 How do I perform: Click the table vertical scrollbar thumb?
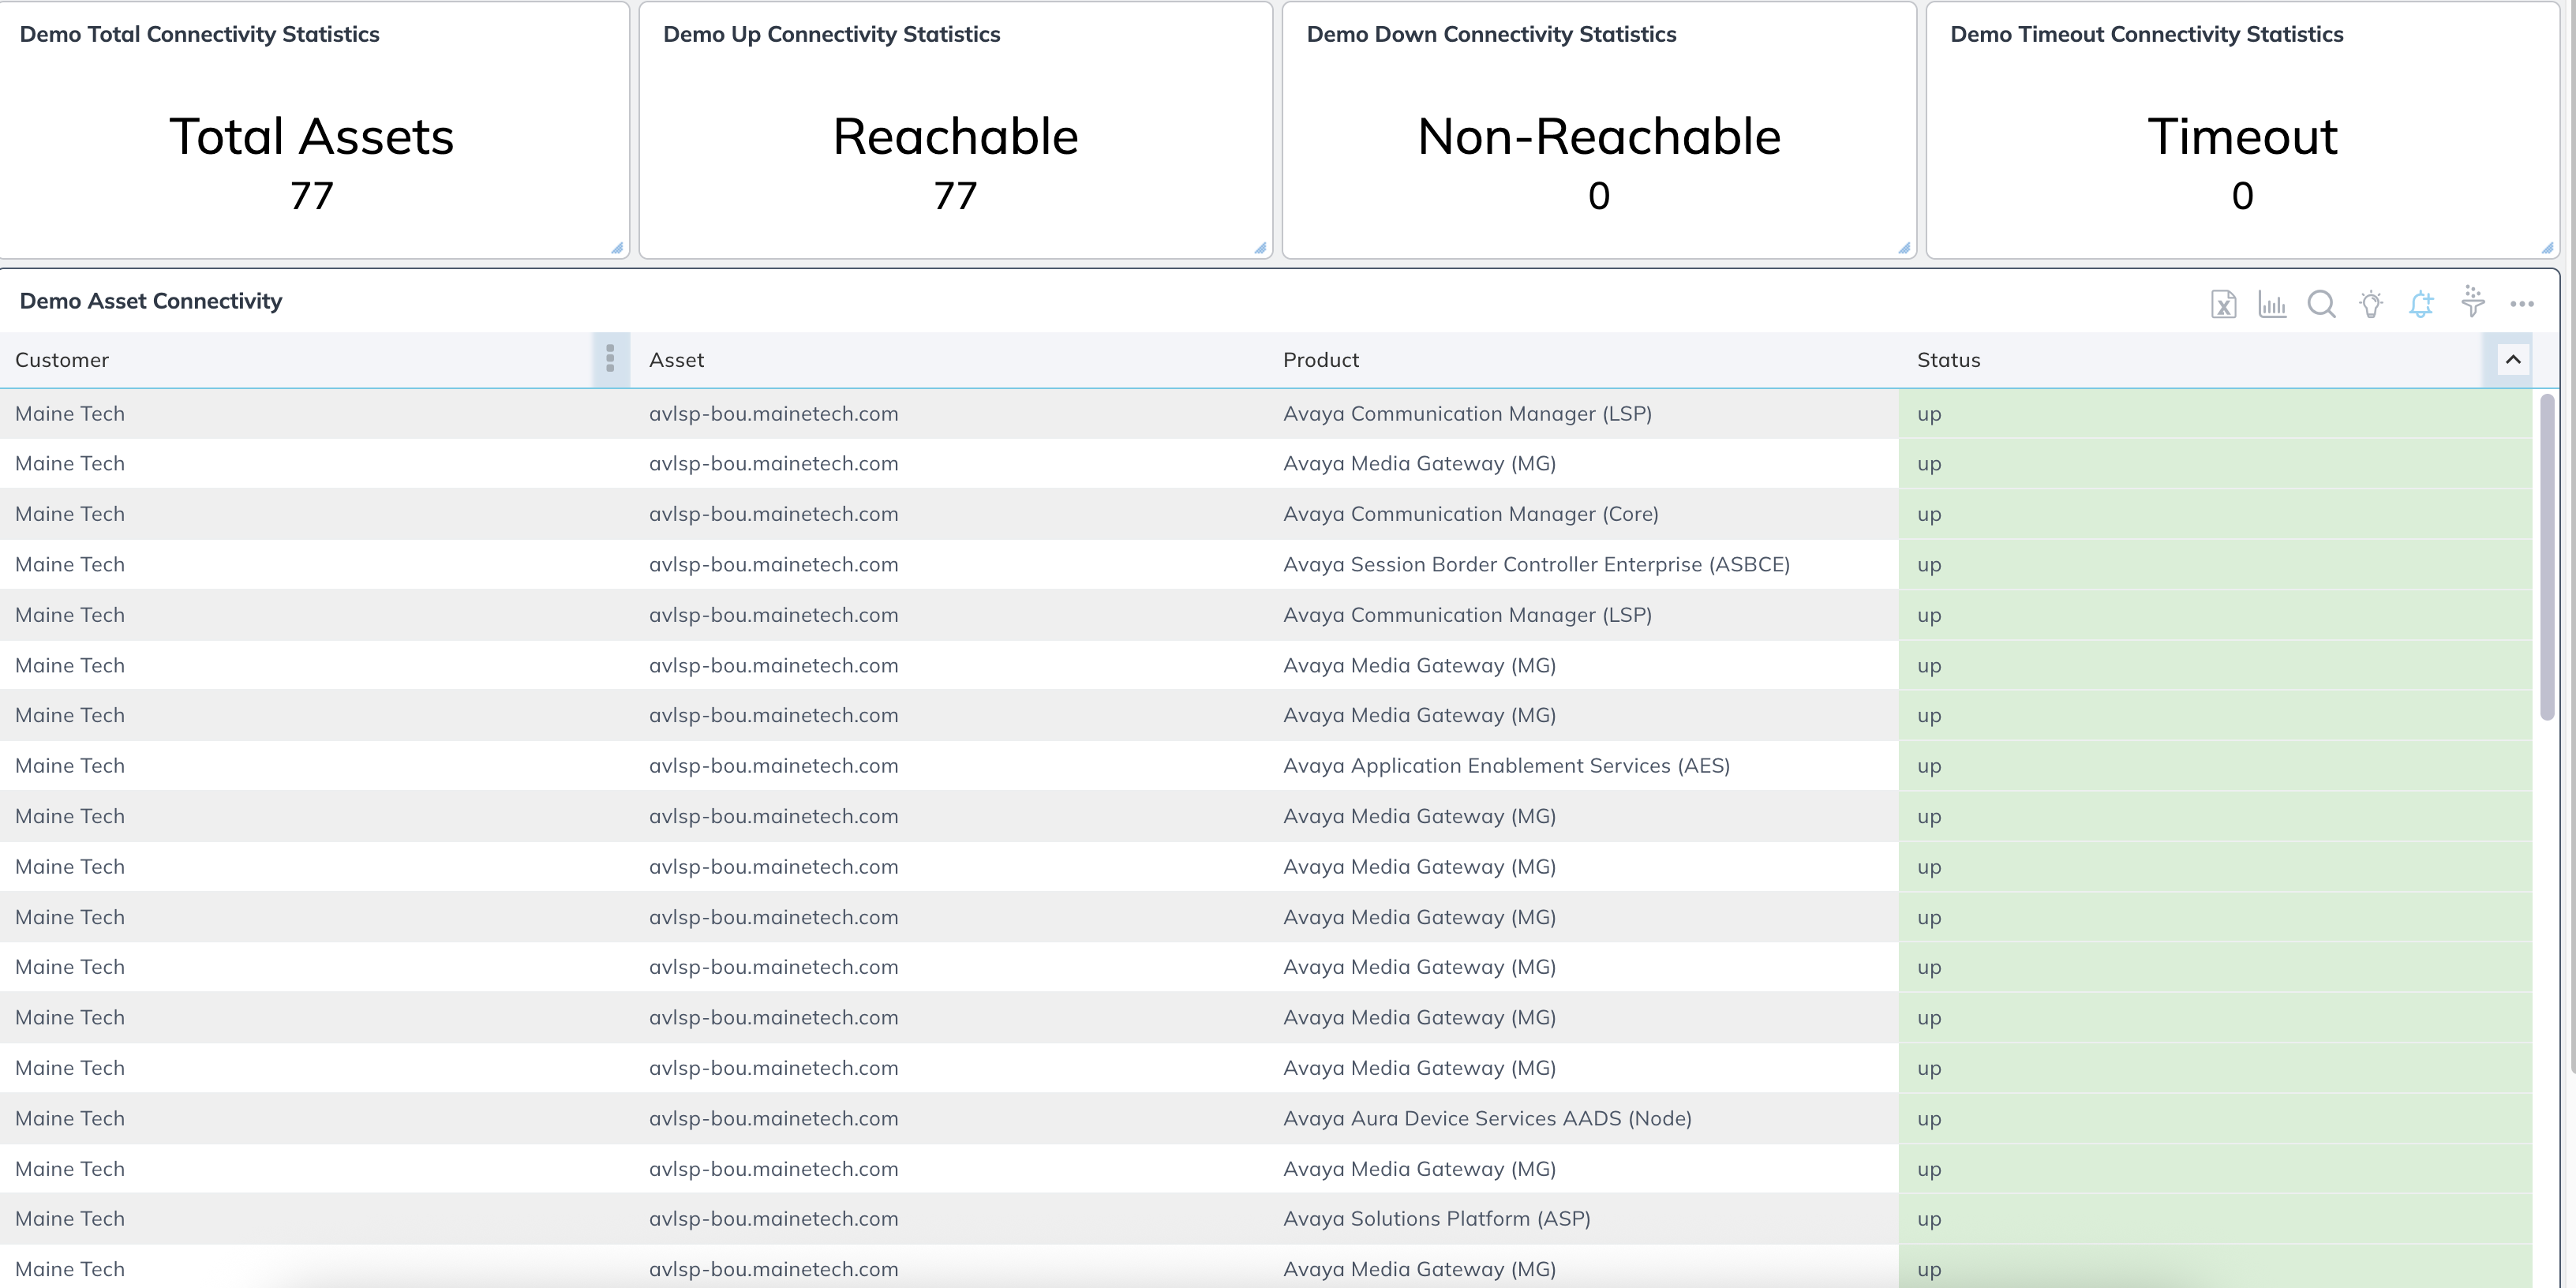point(2547,556)
